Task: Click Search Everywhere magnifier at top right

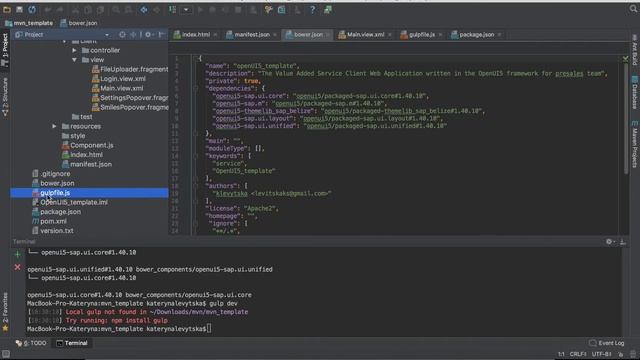Action: pyautogui.click(x=633, y=9)
